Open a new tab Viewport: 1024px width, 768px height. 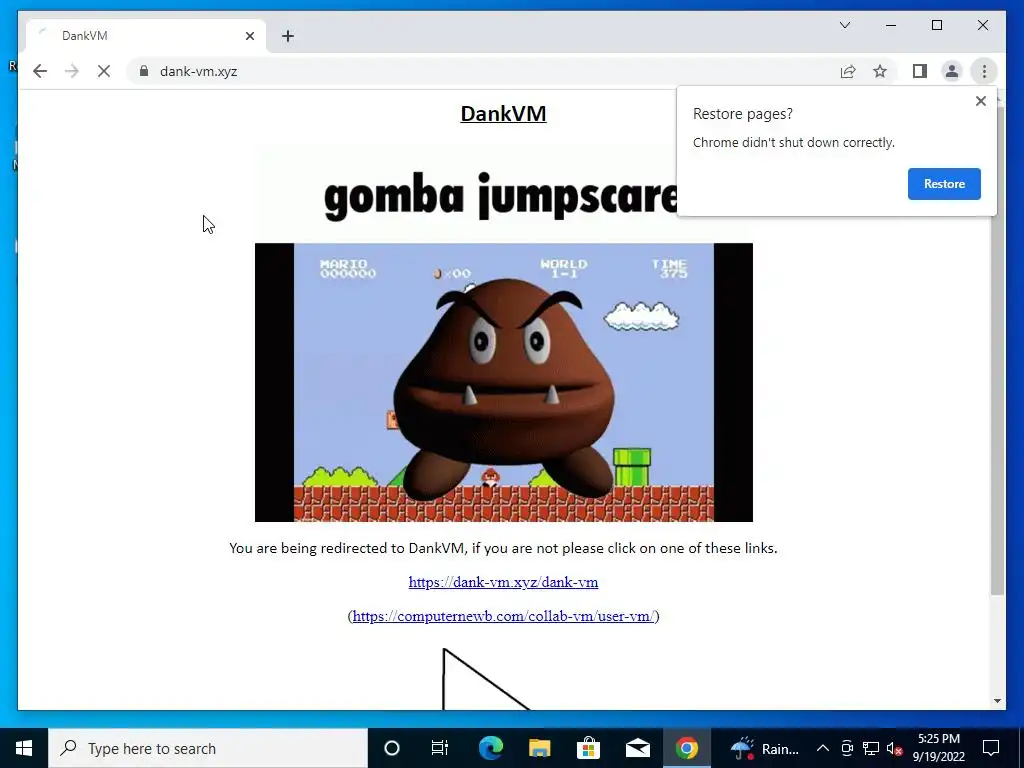(x=288, y=36)
